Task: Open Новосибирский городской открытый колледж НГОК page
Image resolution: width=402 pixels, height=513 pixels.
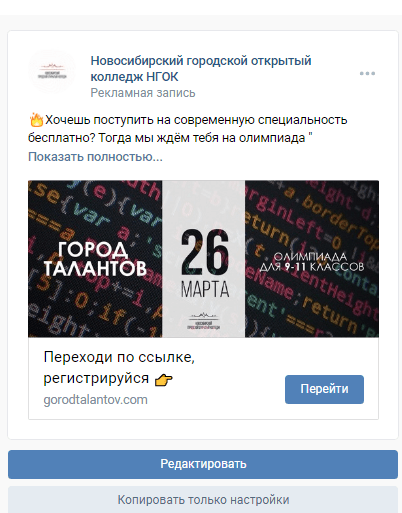Action: click(x=201, y=69)
